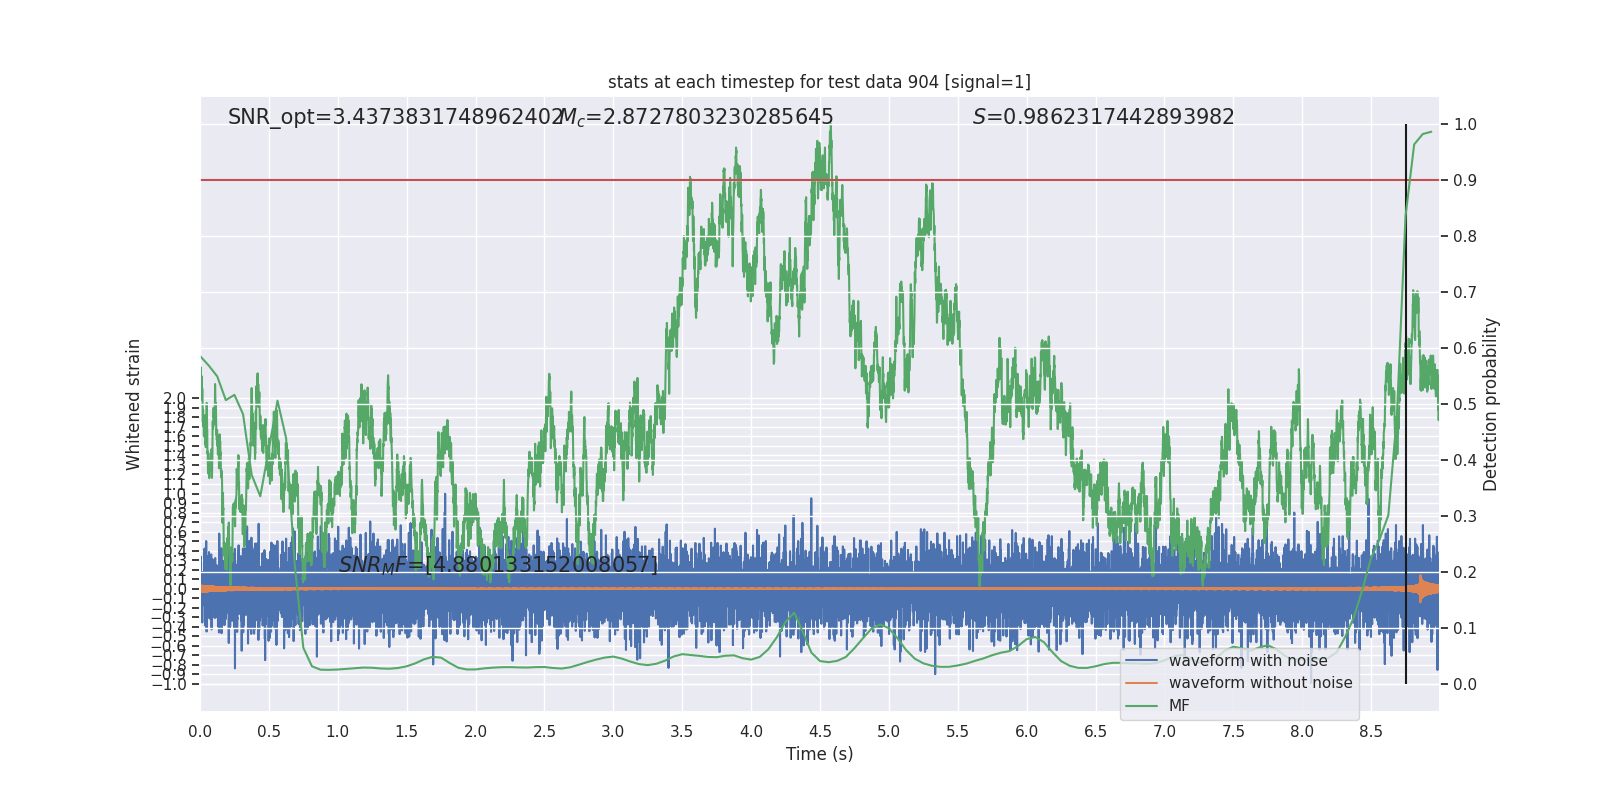This screenshot has width=1600, height=800.
Task: Click −1.0 on the whitened strain axis
Action: pos(169,685)
